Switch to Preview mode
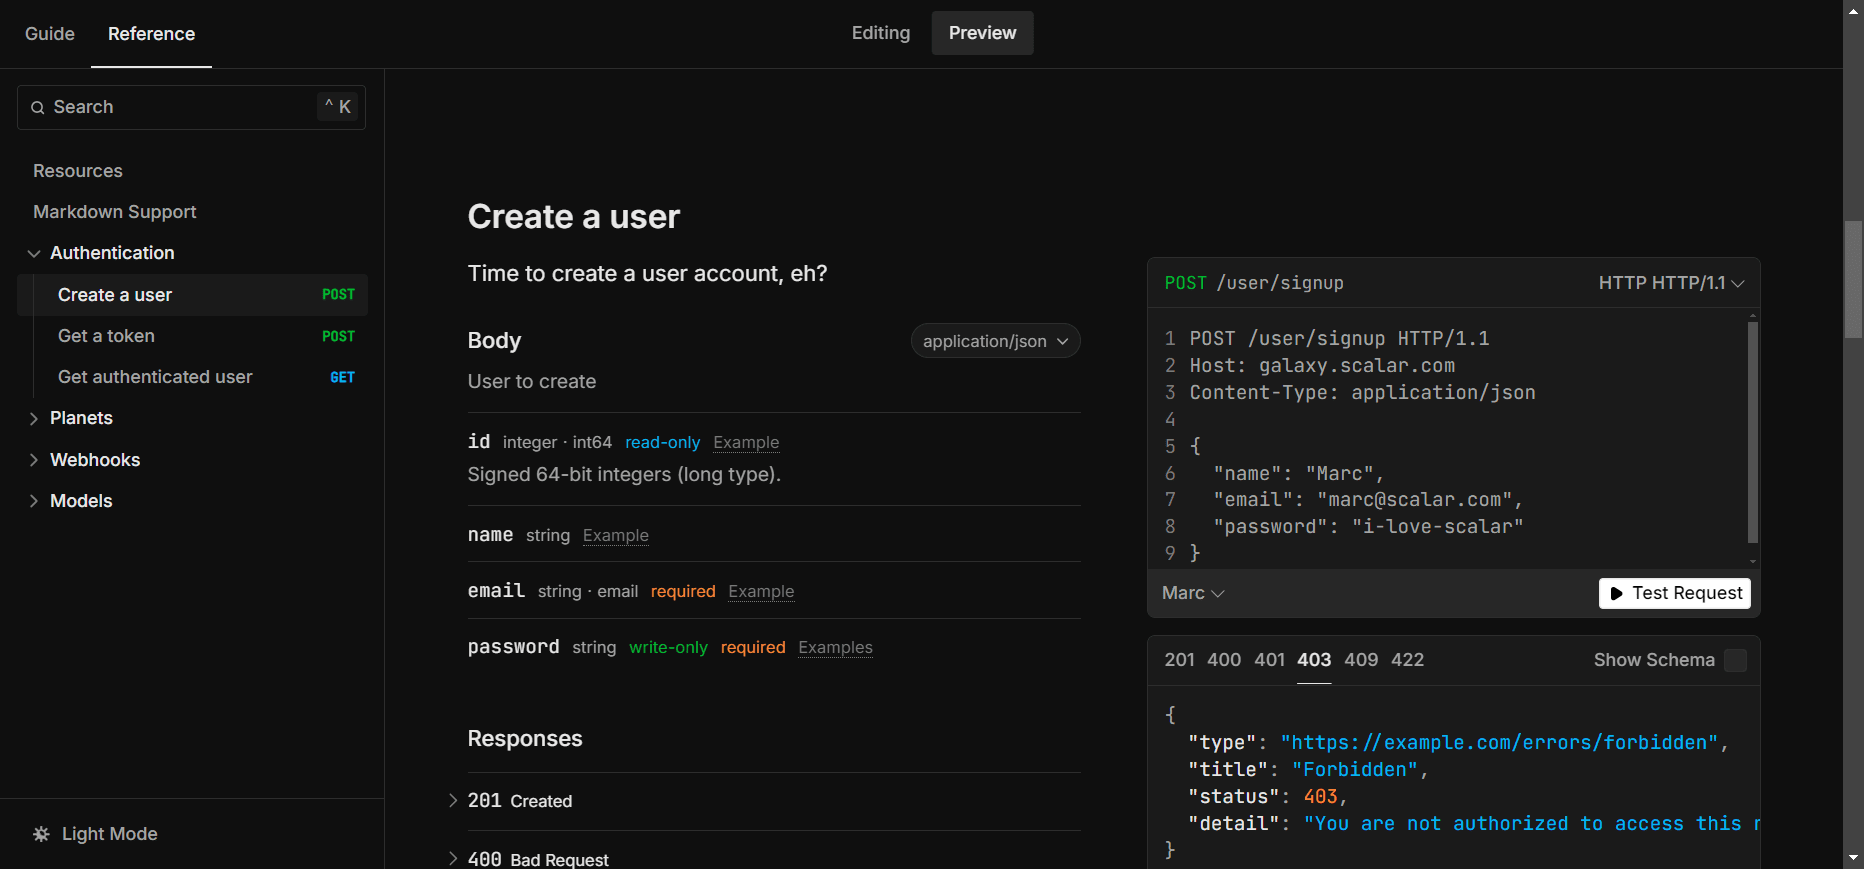This screenshot has height=869, width=1864. click(982, 33)
